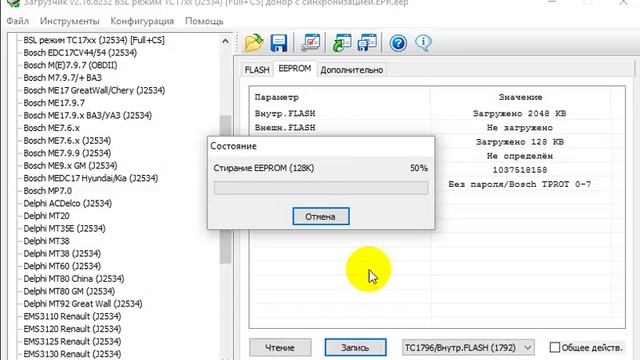Select Bosch M7.9.7/+ ВАЗ module
Image resolution: width=640 pixels, height=360 pixels.
pos(62,78)
